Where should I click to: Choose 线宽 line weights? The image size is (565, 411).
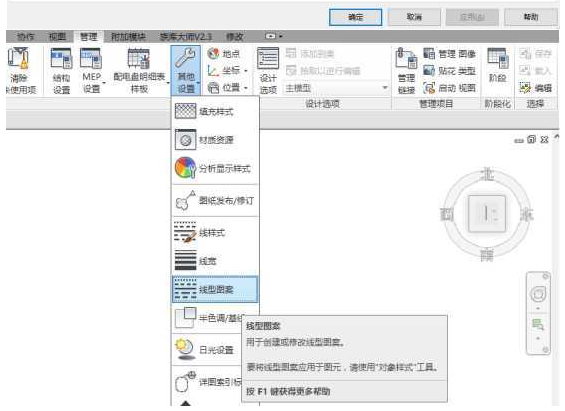point(215,261)
